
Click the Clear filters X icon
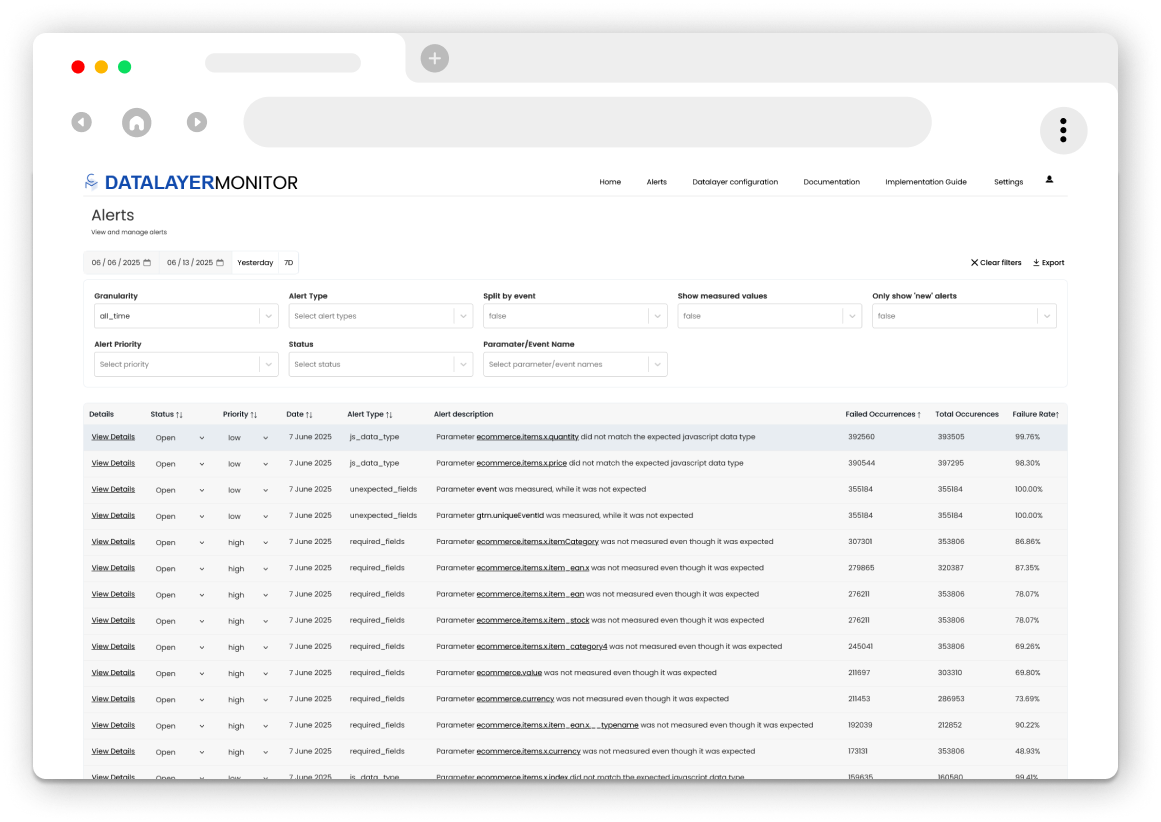[975, 263]
